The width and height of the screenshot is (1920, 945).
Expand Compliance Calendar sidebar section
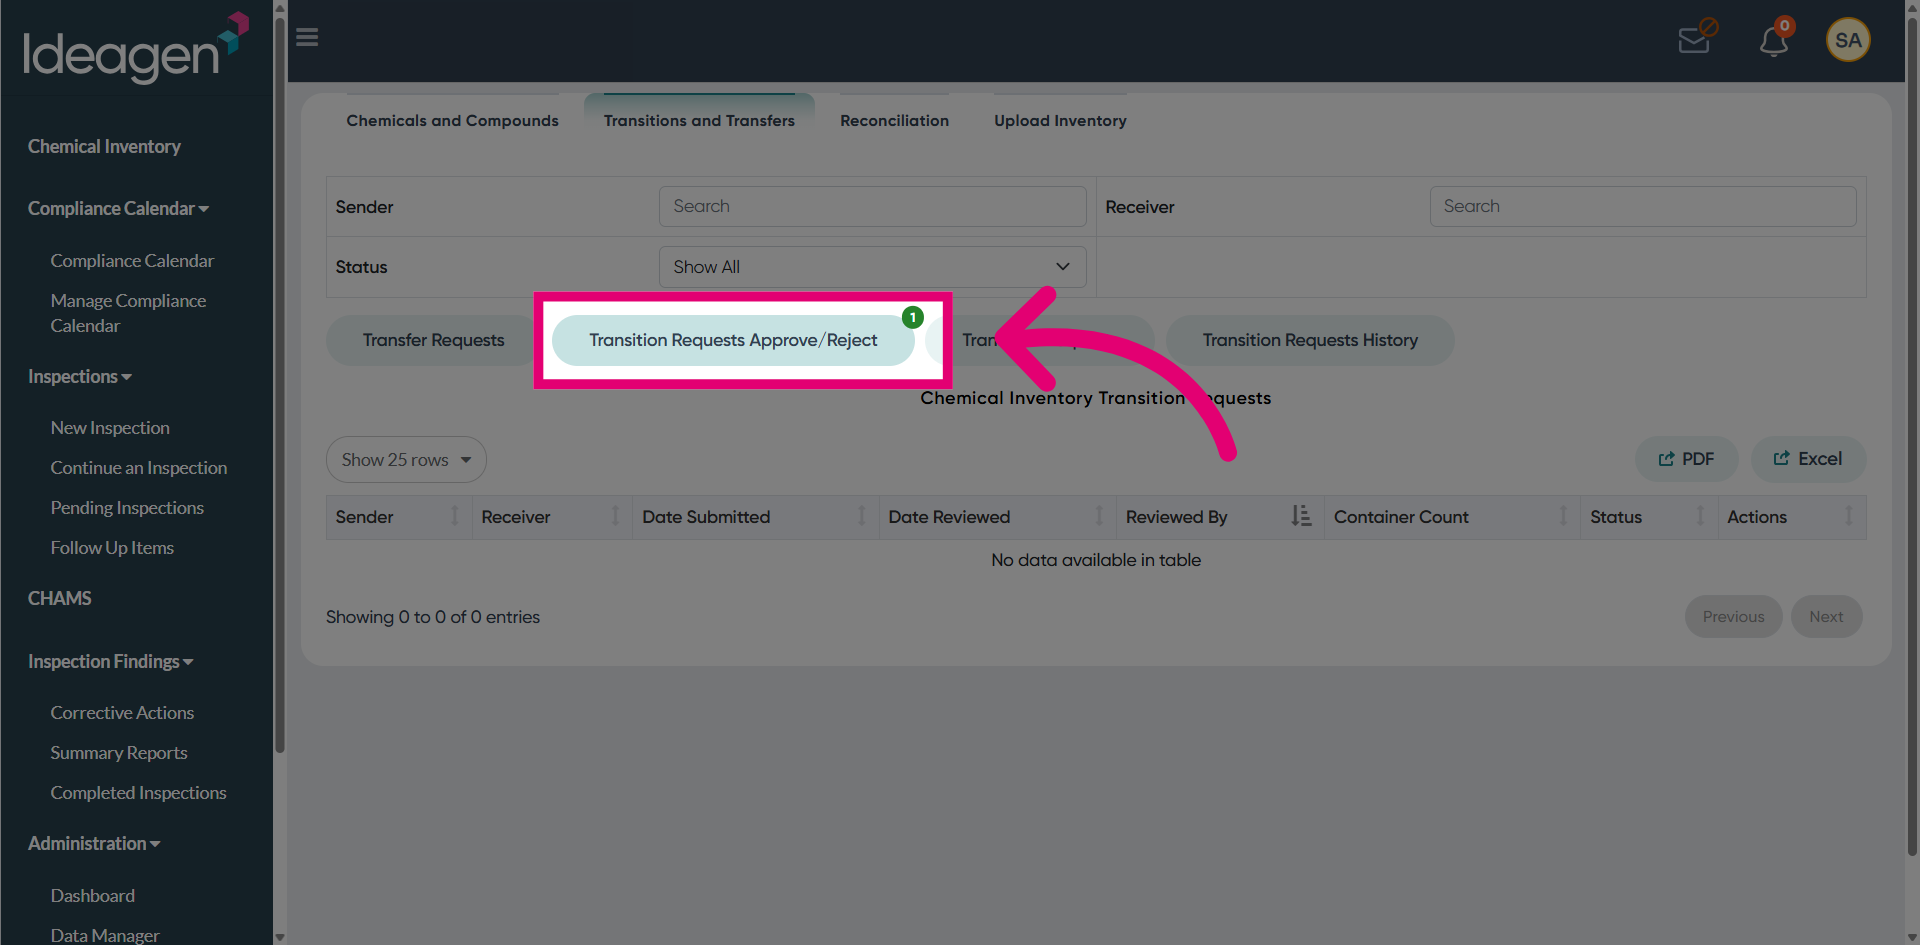click(x=118, y=208)
